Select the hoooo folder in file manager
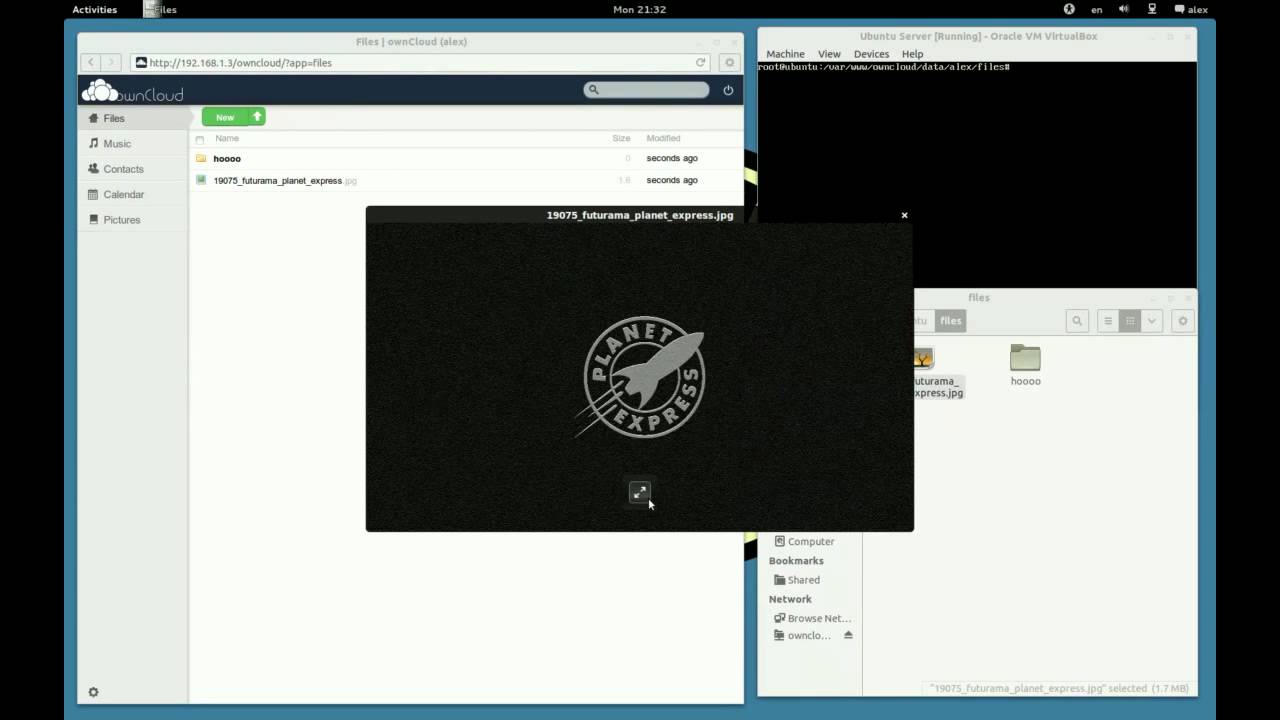Image resolution: width=1280 pixels, height=720 pixels. pos(1025,365)
